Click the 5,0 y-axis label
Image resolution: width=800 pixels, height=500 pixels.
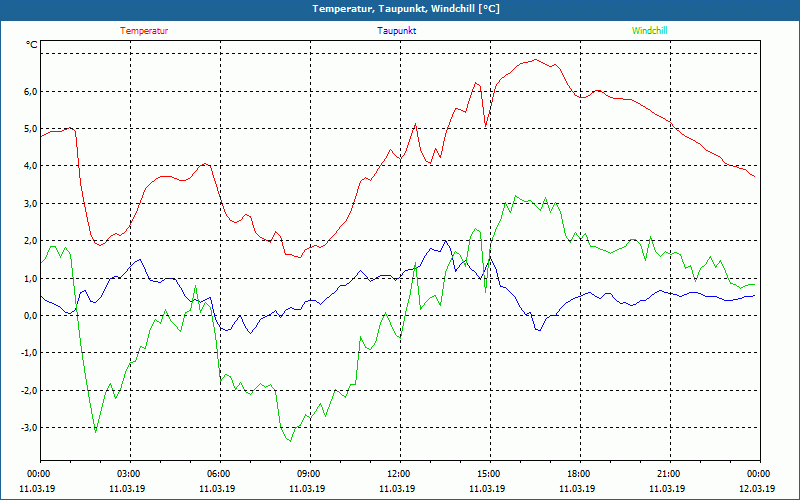tap(30, 129)
